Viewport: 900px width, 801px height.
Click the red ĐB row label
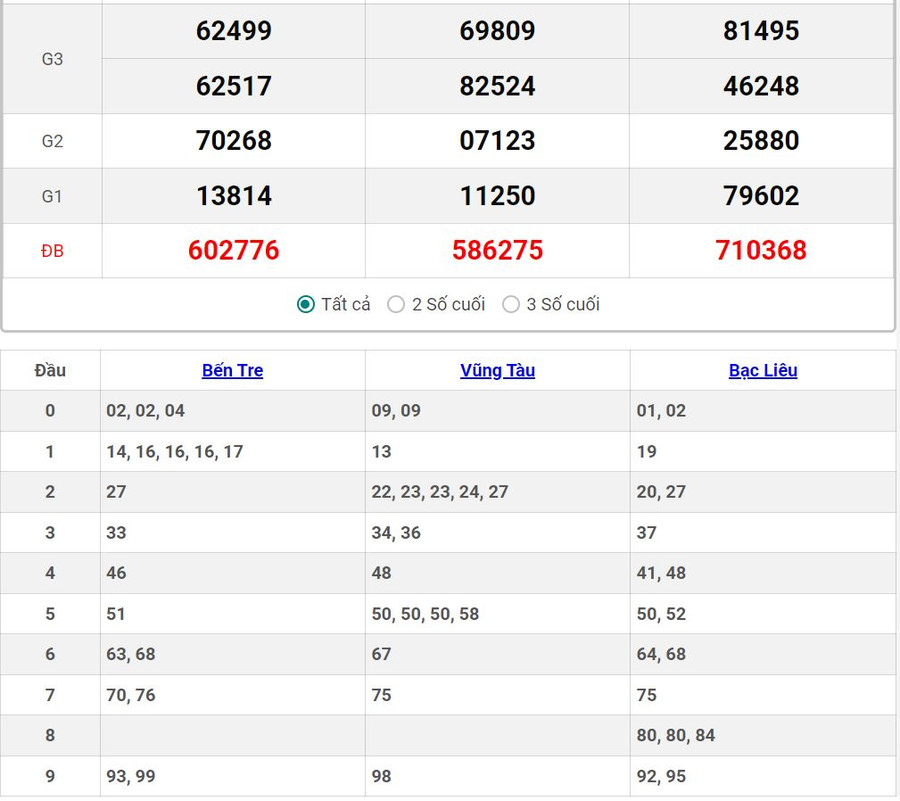click(x=52, y=251)
